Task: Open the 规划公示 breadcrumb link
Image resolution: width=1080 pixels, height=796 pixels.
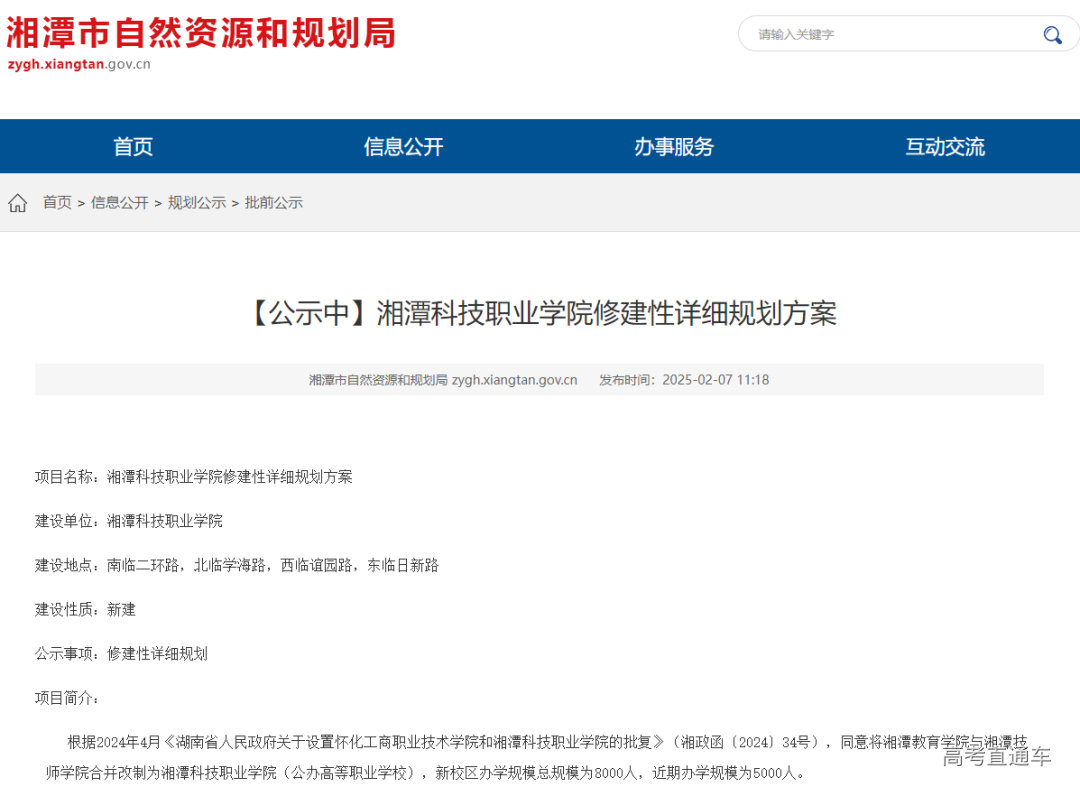Action: (x=196, y=202)
